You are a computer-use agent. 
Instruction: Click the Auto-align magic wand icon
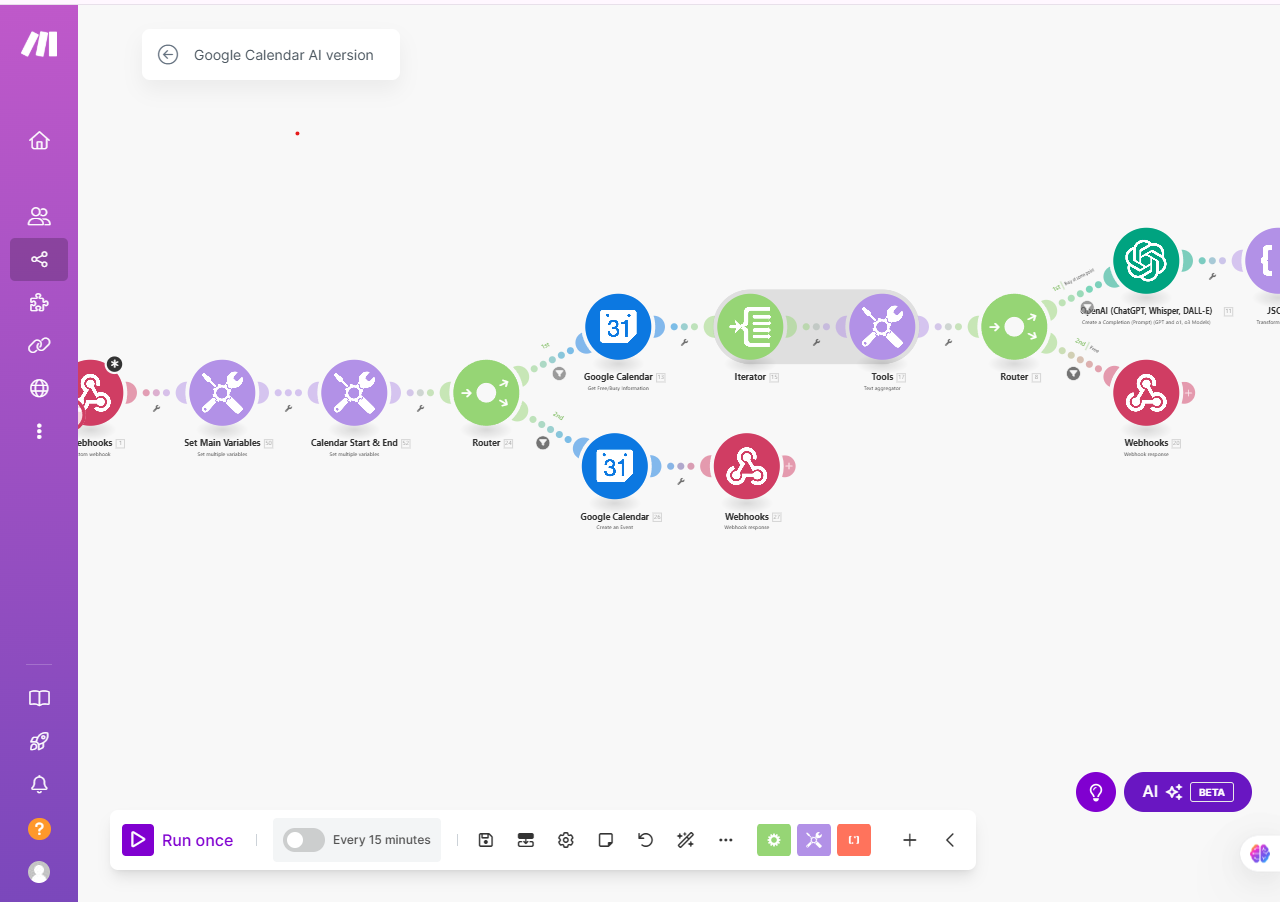pos(686,840)
